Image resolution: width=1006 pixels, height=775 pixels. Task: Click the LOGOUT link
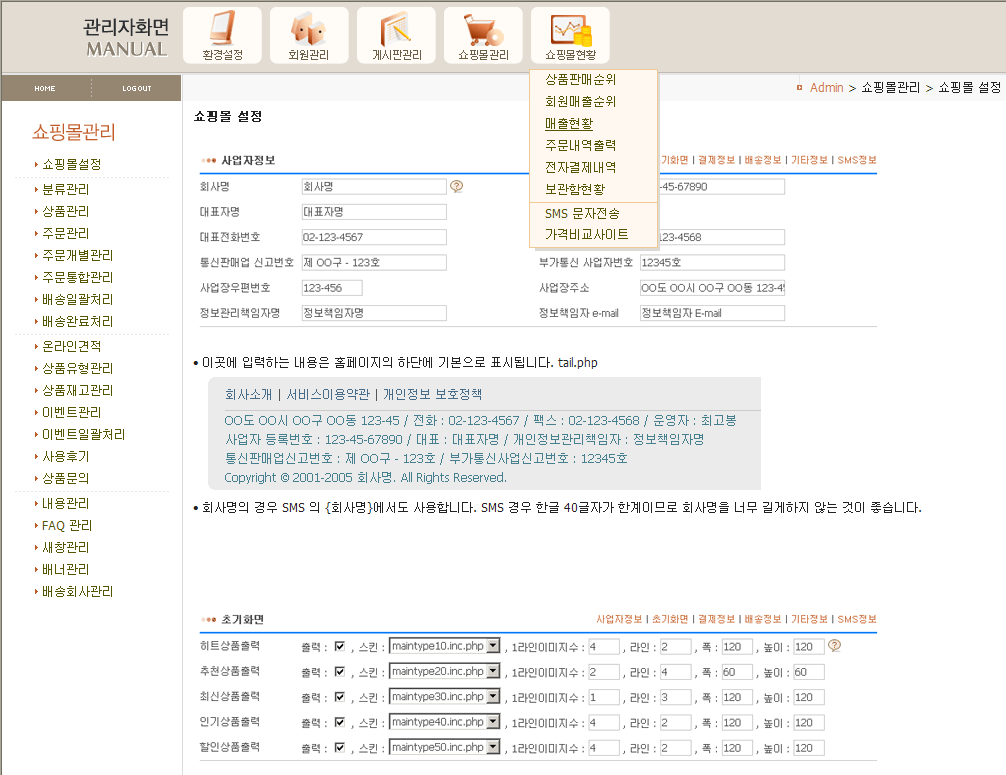pyautogui.click(x=137, y=88)
